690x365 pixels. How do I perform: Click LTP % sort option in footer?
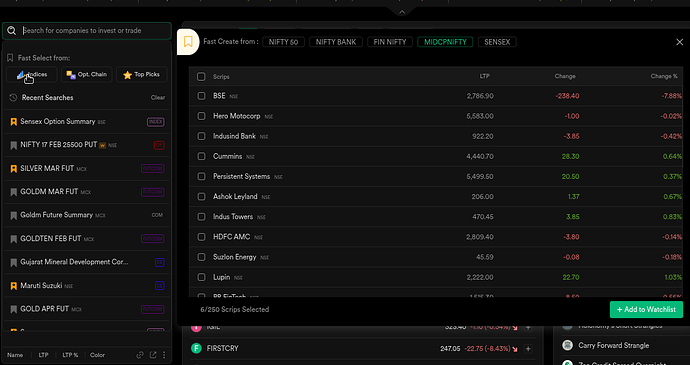tap(70, 355)
